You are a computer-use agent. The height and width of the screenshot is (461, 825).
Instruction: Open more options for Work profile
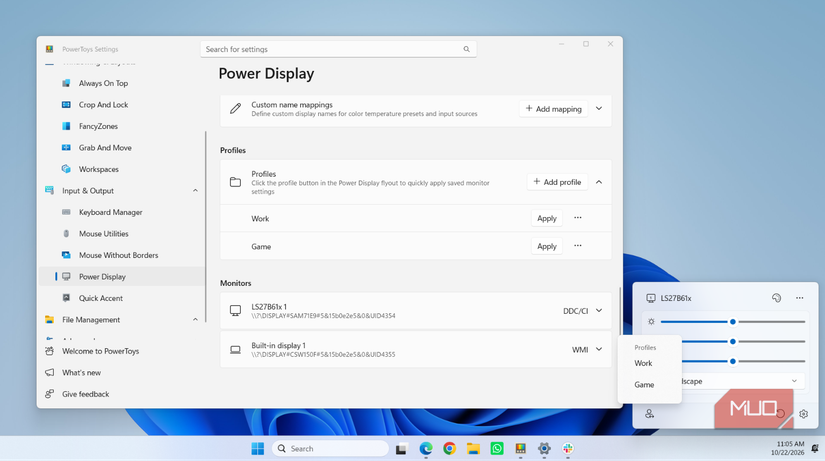click(x=578, y=218)
